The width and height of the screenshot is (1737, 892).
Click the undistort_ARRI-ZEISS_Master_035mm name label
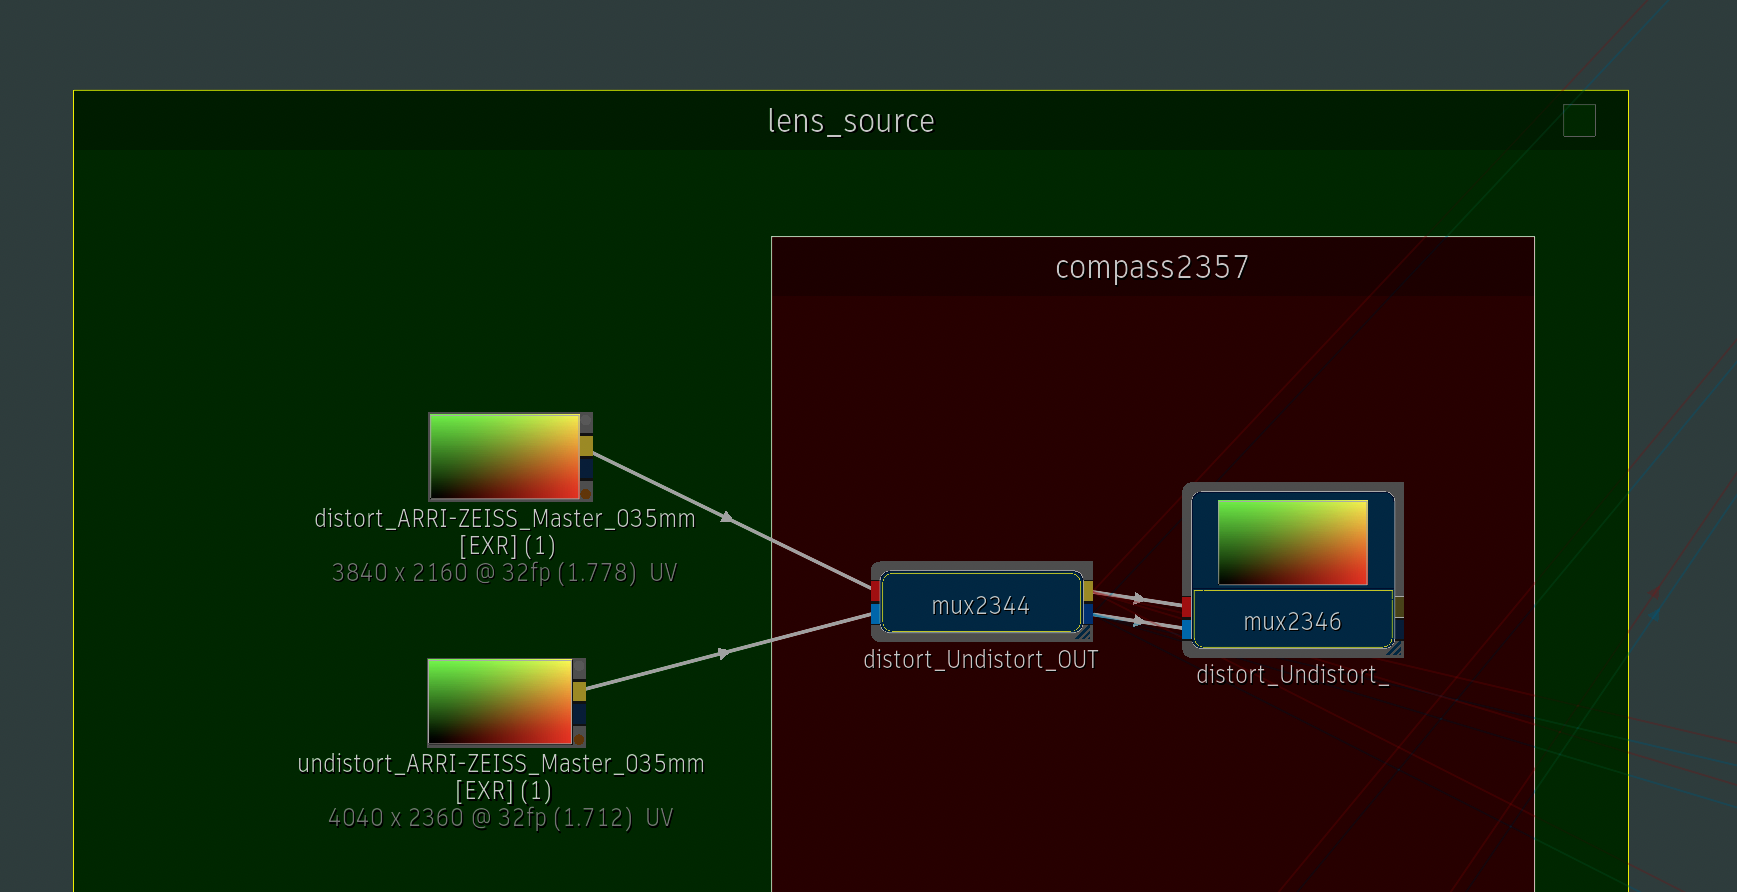pyautogui.click(x=500, y=764)
